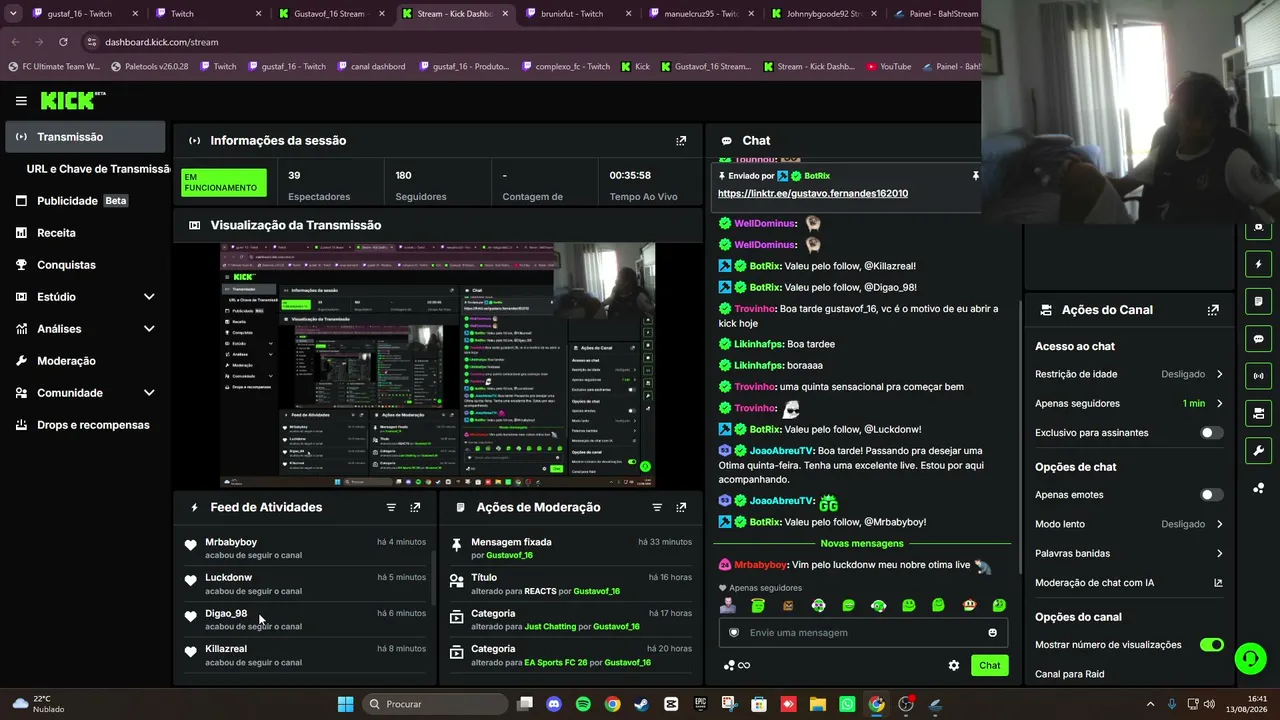Toggle Exclusivo para assinantes switch

click(1211, 433)
